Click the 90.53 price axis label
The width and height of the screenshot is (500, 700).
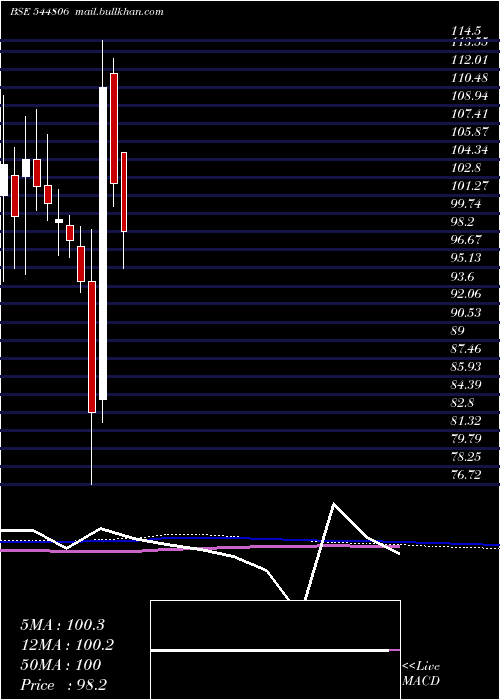click(466, 313)
